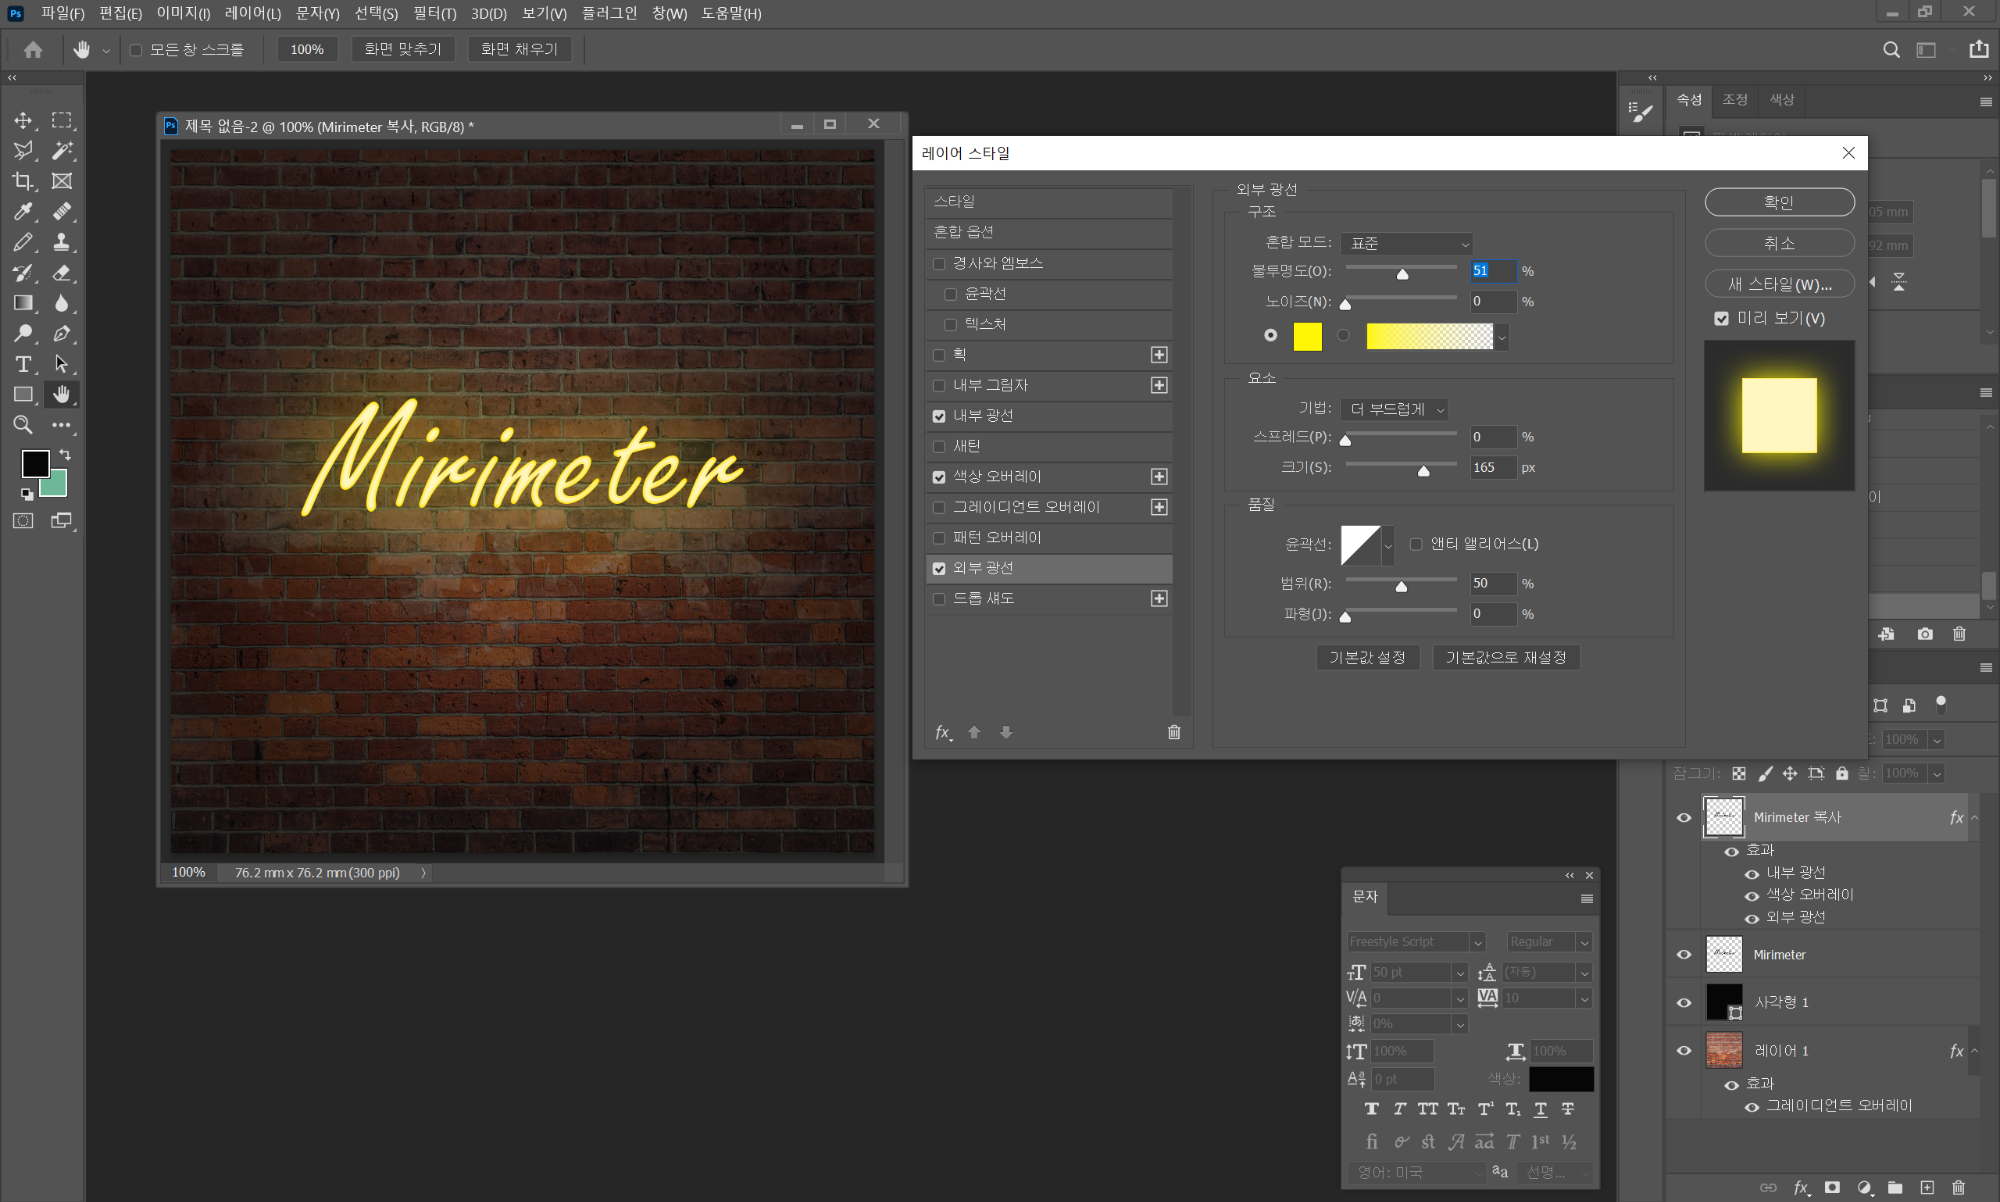This screenshot has height=1202, width=2000.
Task: Click the 크기(S) value field
Action: [1491, 467]
